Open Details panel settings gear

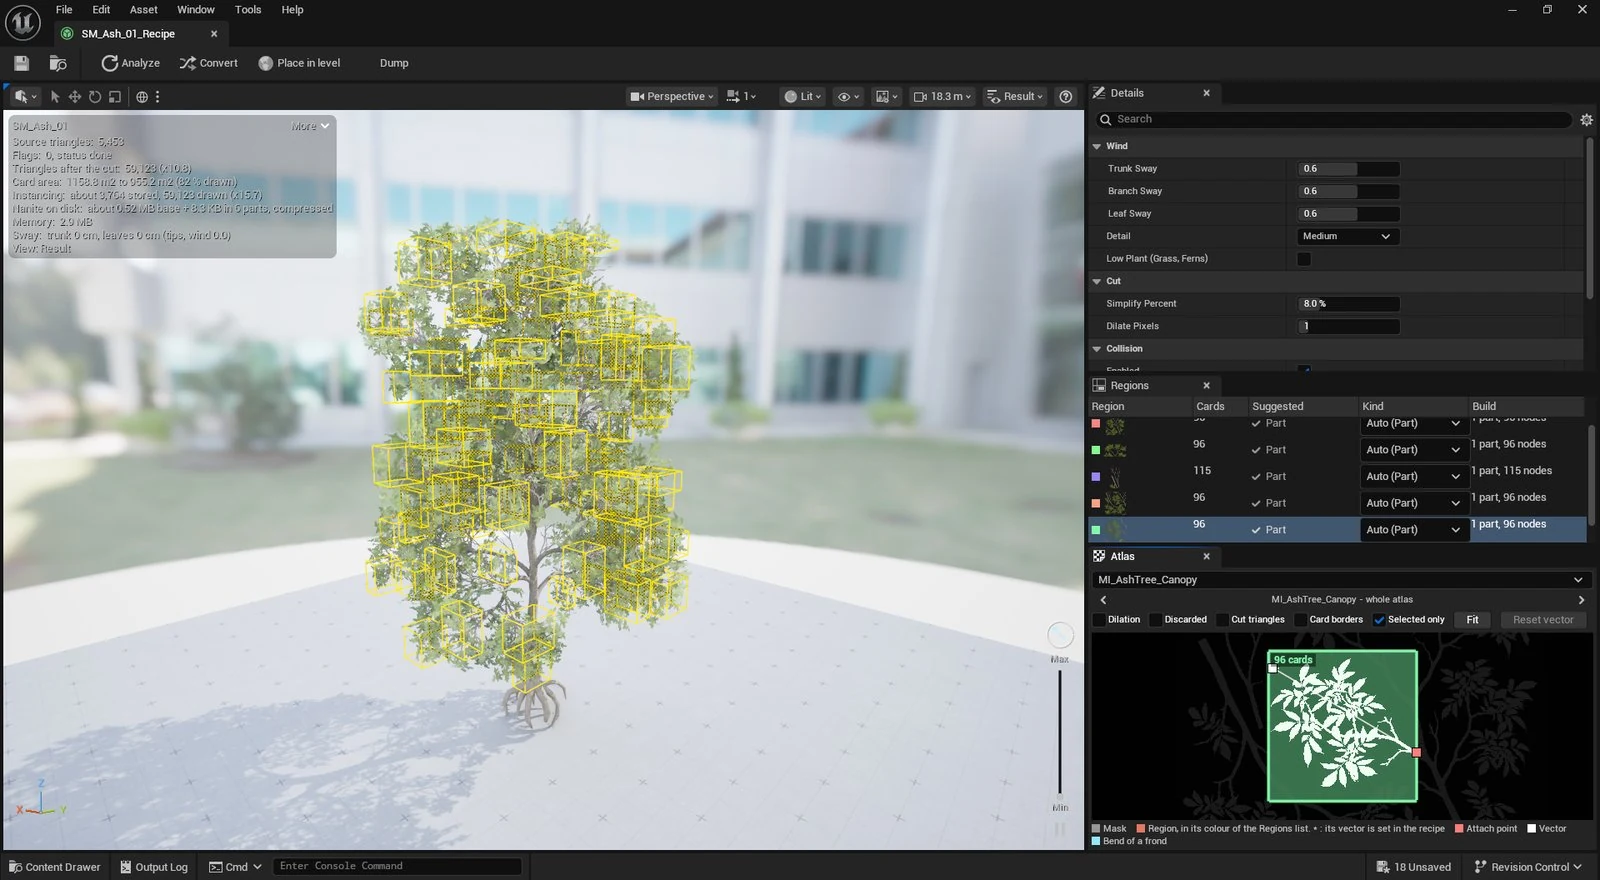[x=1586, y=120]
